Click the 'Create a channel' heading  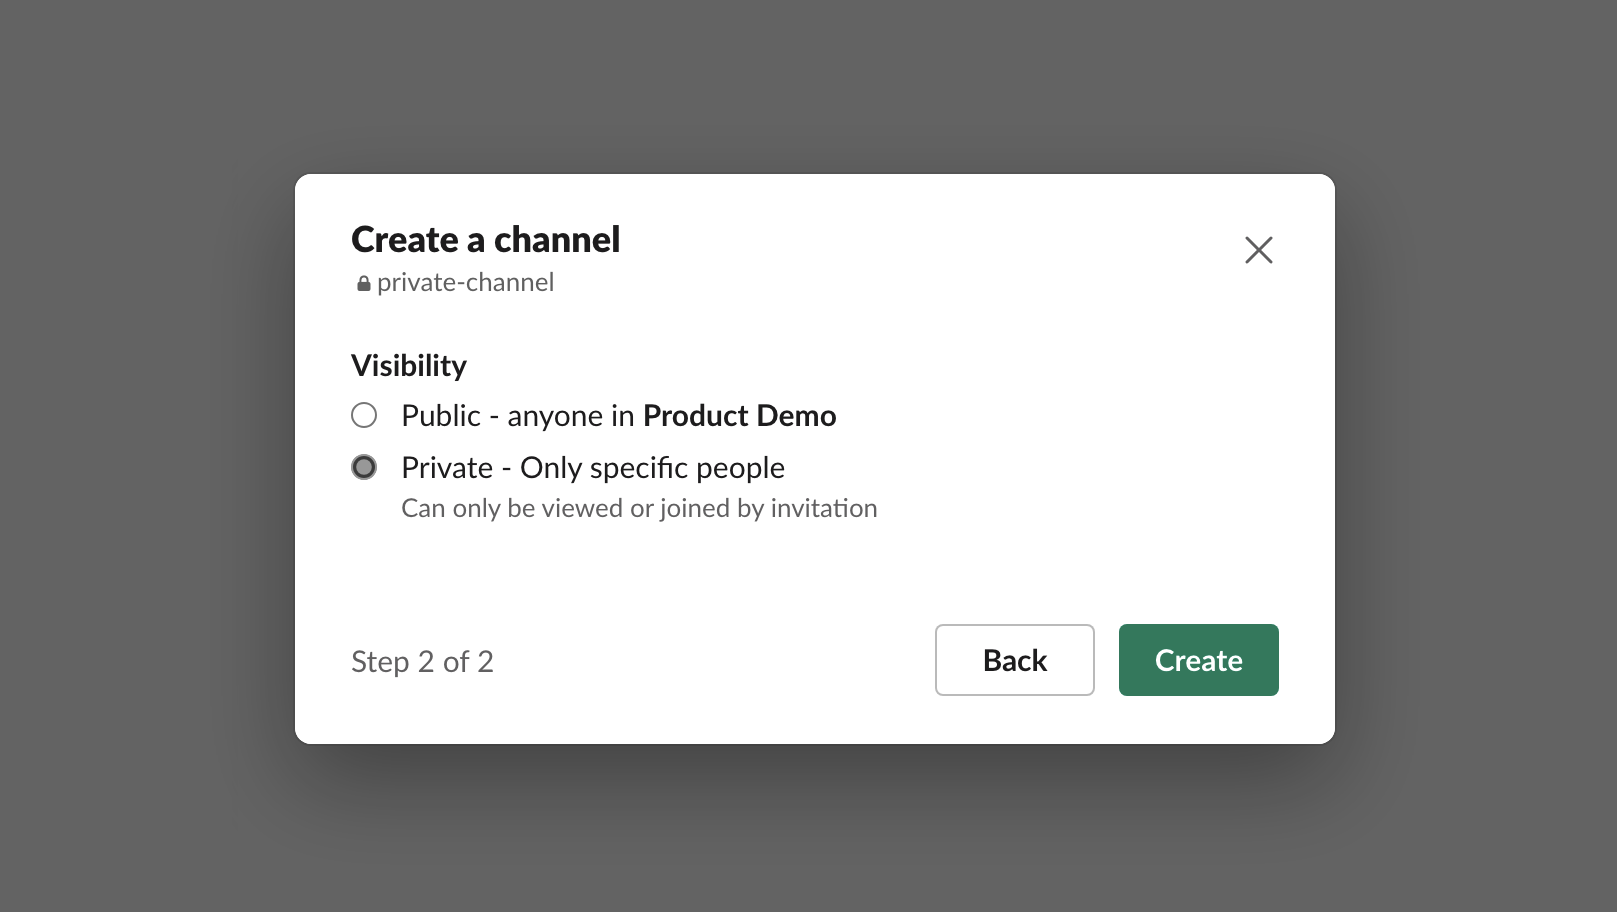coord(485,240)
